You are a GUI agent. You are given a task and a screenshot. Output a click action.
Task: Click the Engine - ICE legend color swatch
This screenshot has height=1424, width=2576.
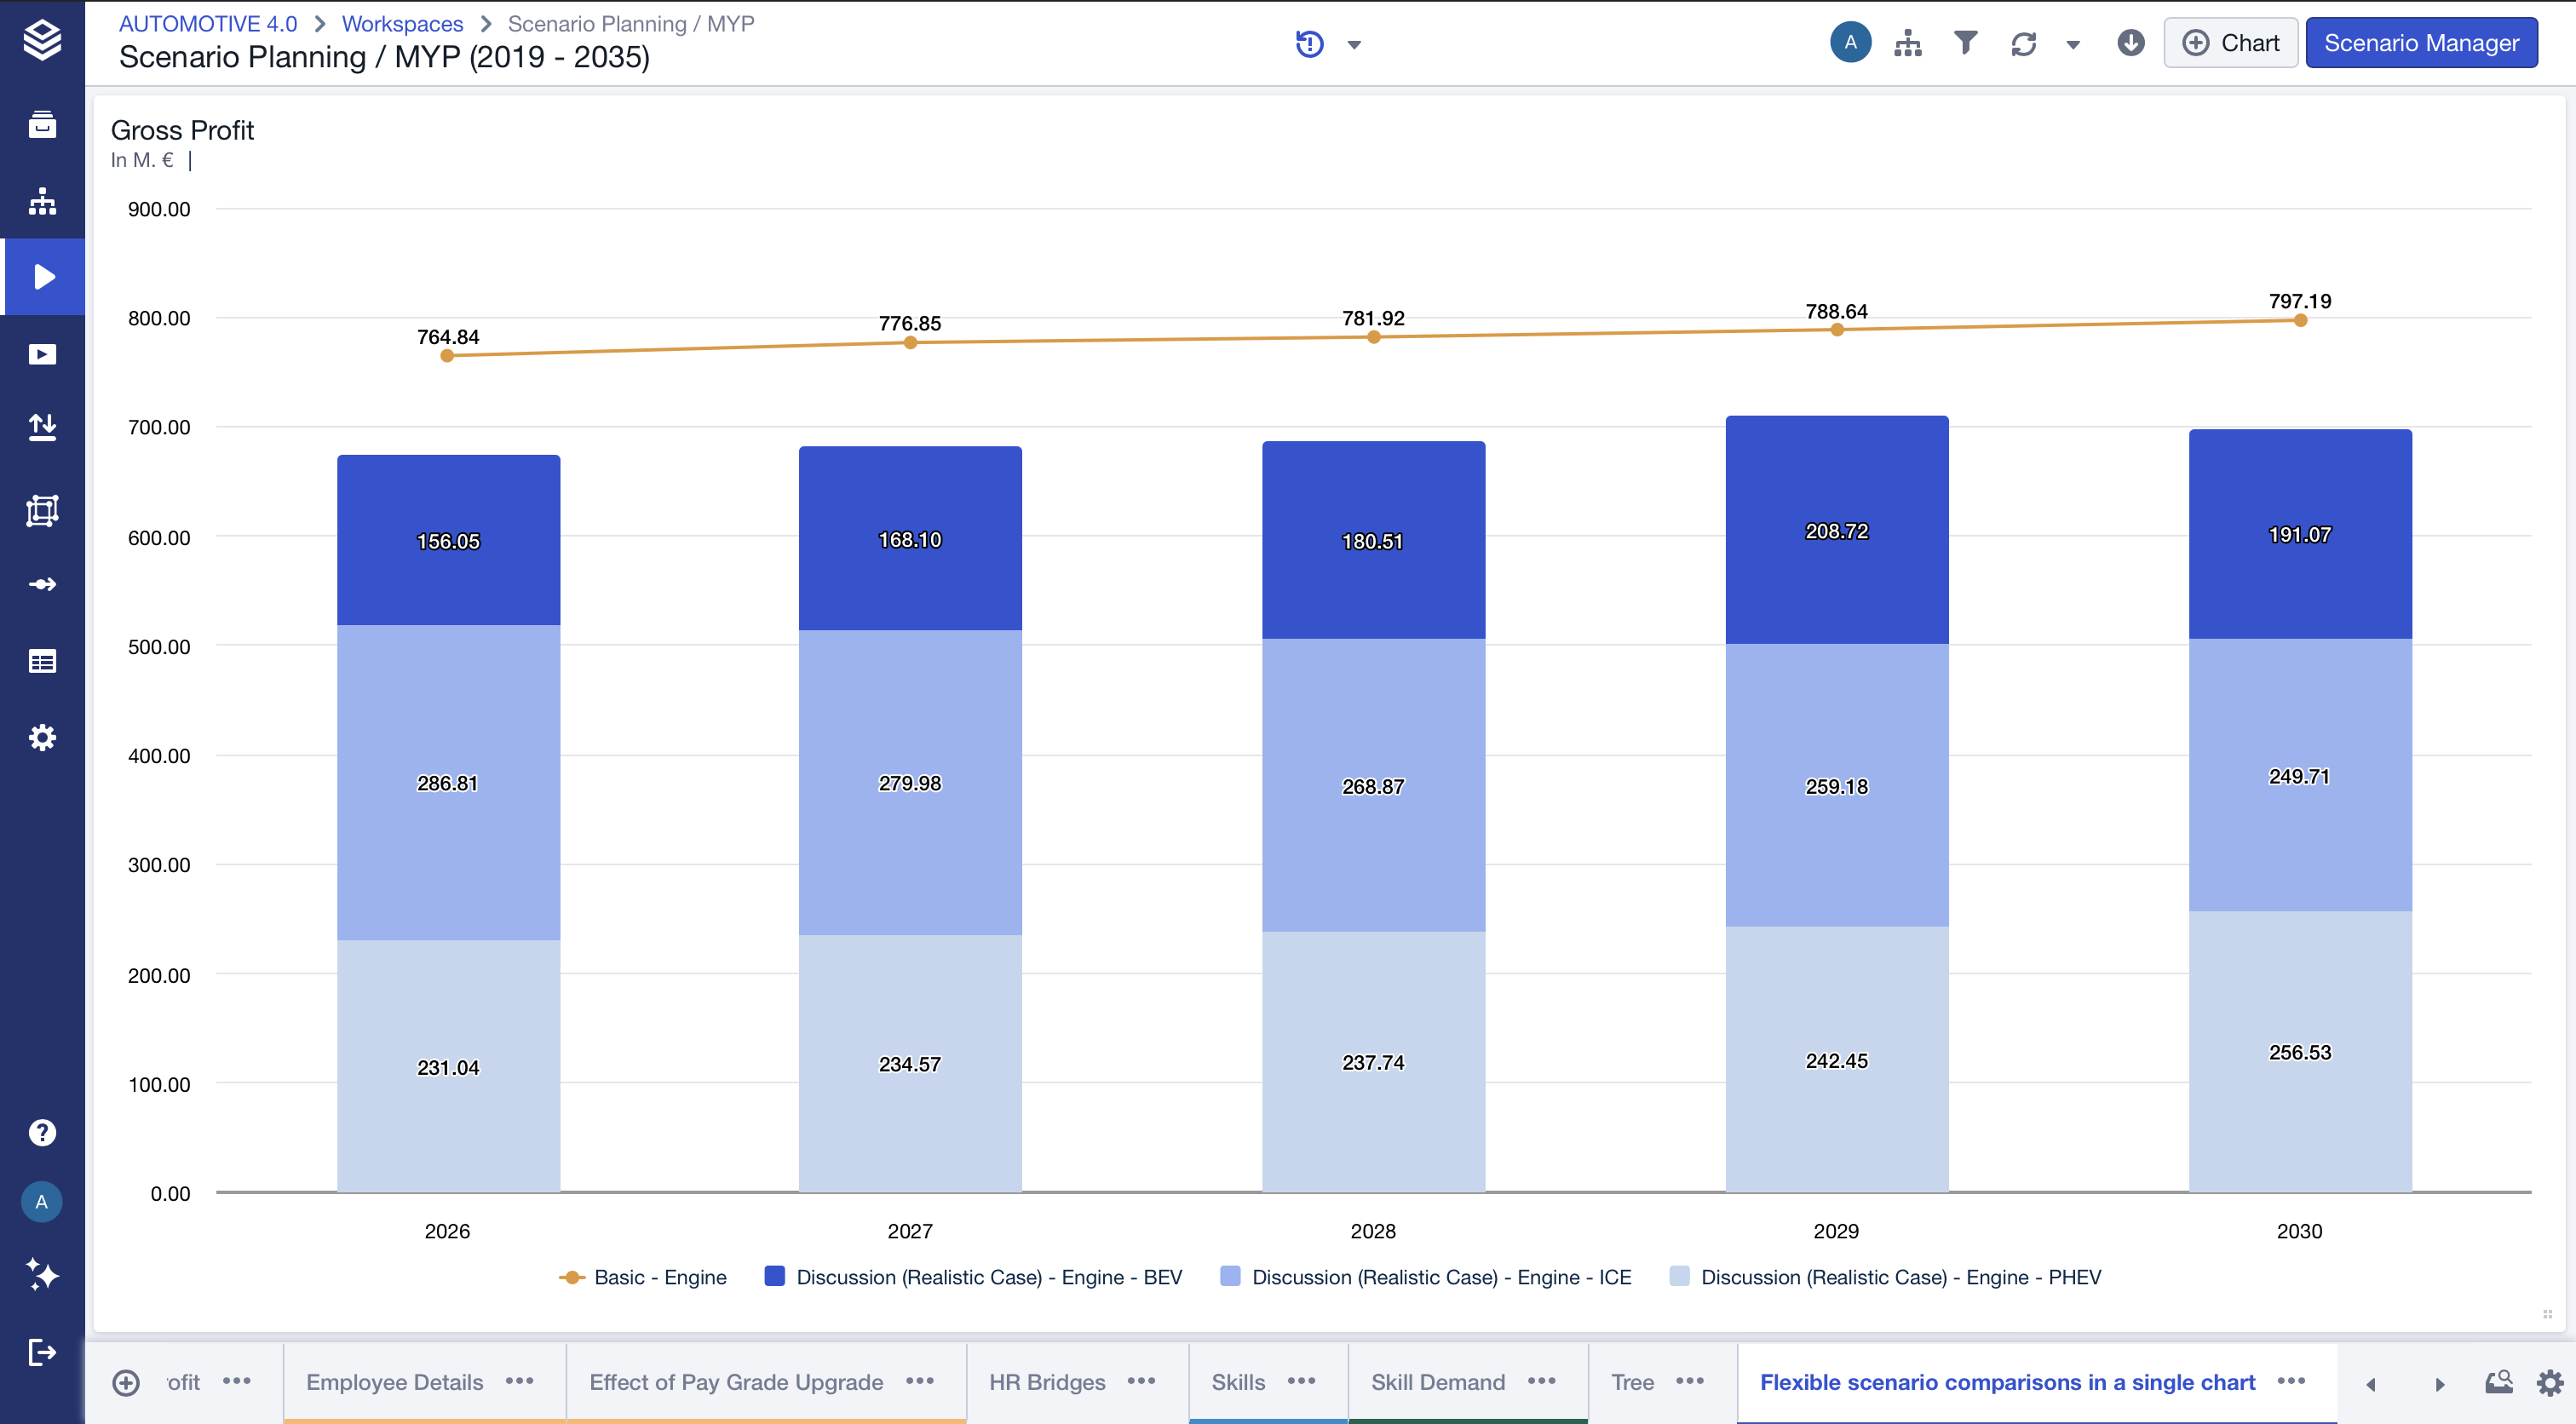point(1230,1276)
